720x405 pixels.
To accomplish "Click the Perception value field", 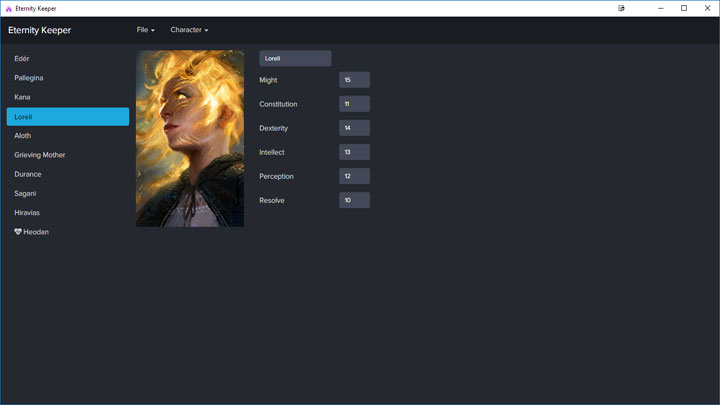I will tap(354, 176).
